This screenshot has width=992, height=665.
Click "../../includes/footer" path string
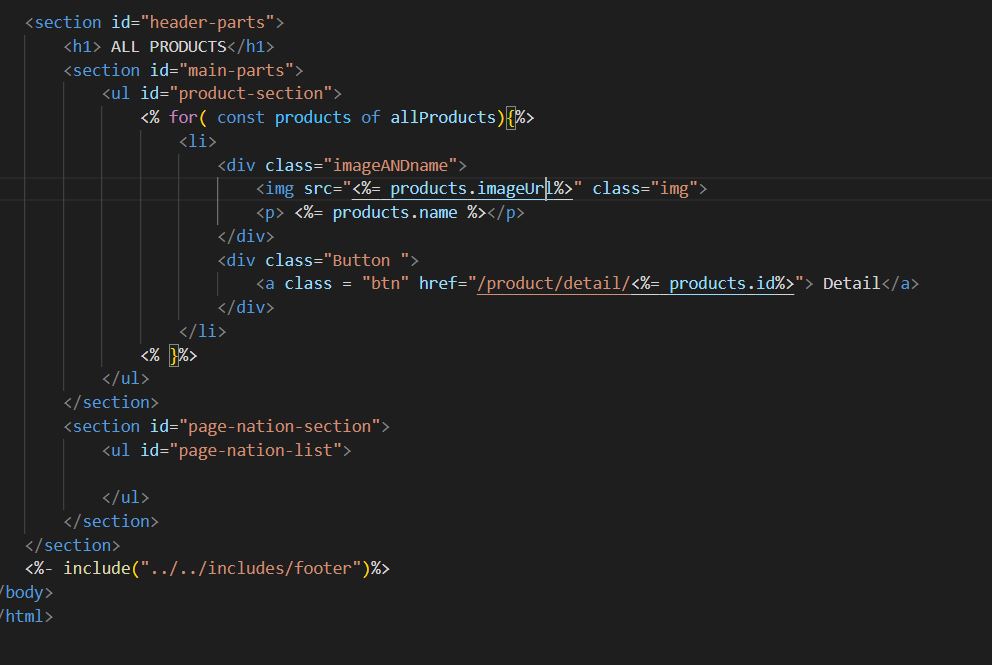[251, 569]
